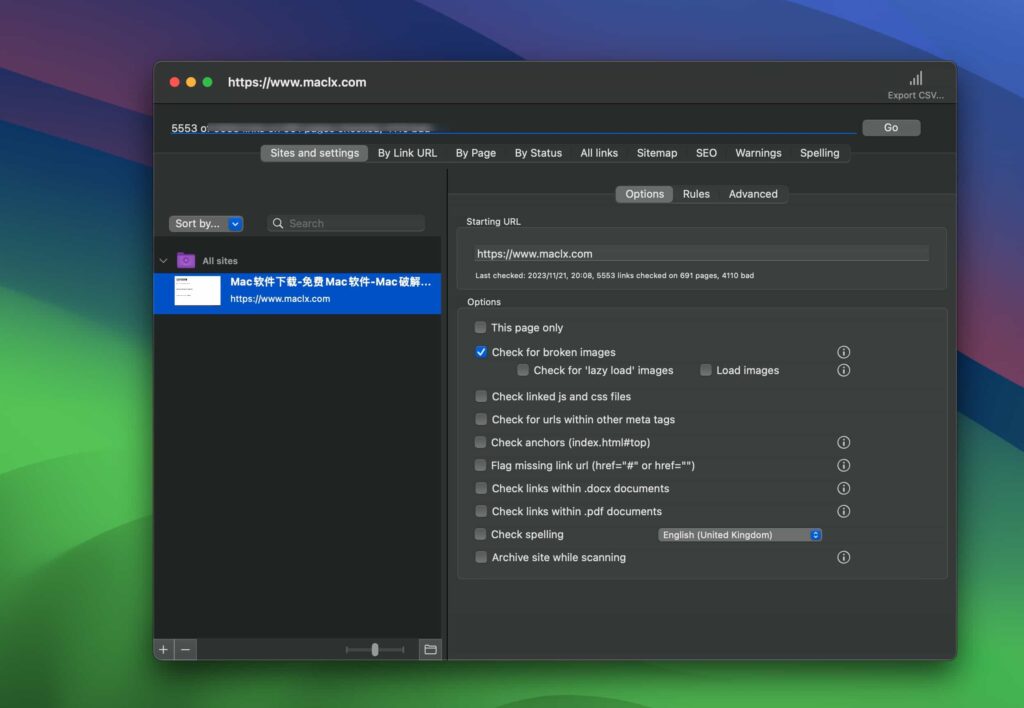1024x708 pixels.
Task: Click the minus icon to remove site
Action: pos(185,650)
